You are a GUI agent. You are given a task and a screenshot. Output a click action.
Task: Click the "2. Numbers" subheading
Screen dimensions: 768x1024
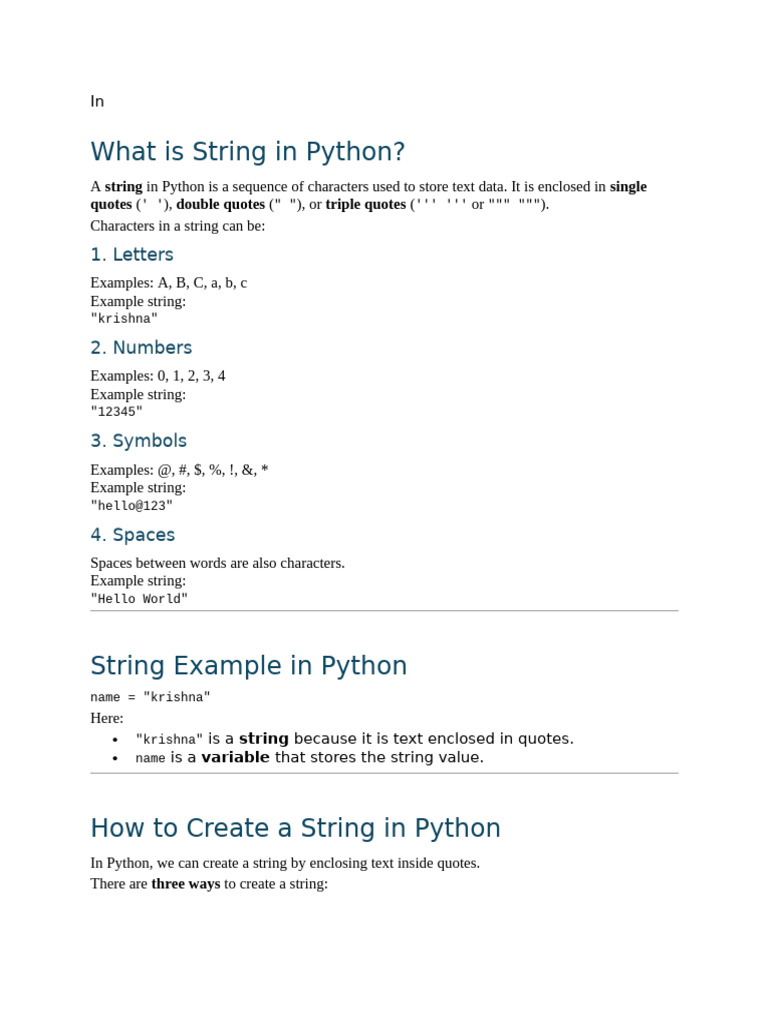point(141,348)
